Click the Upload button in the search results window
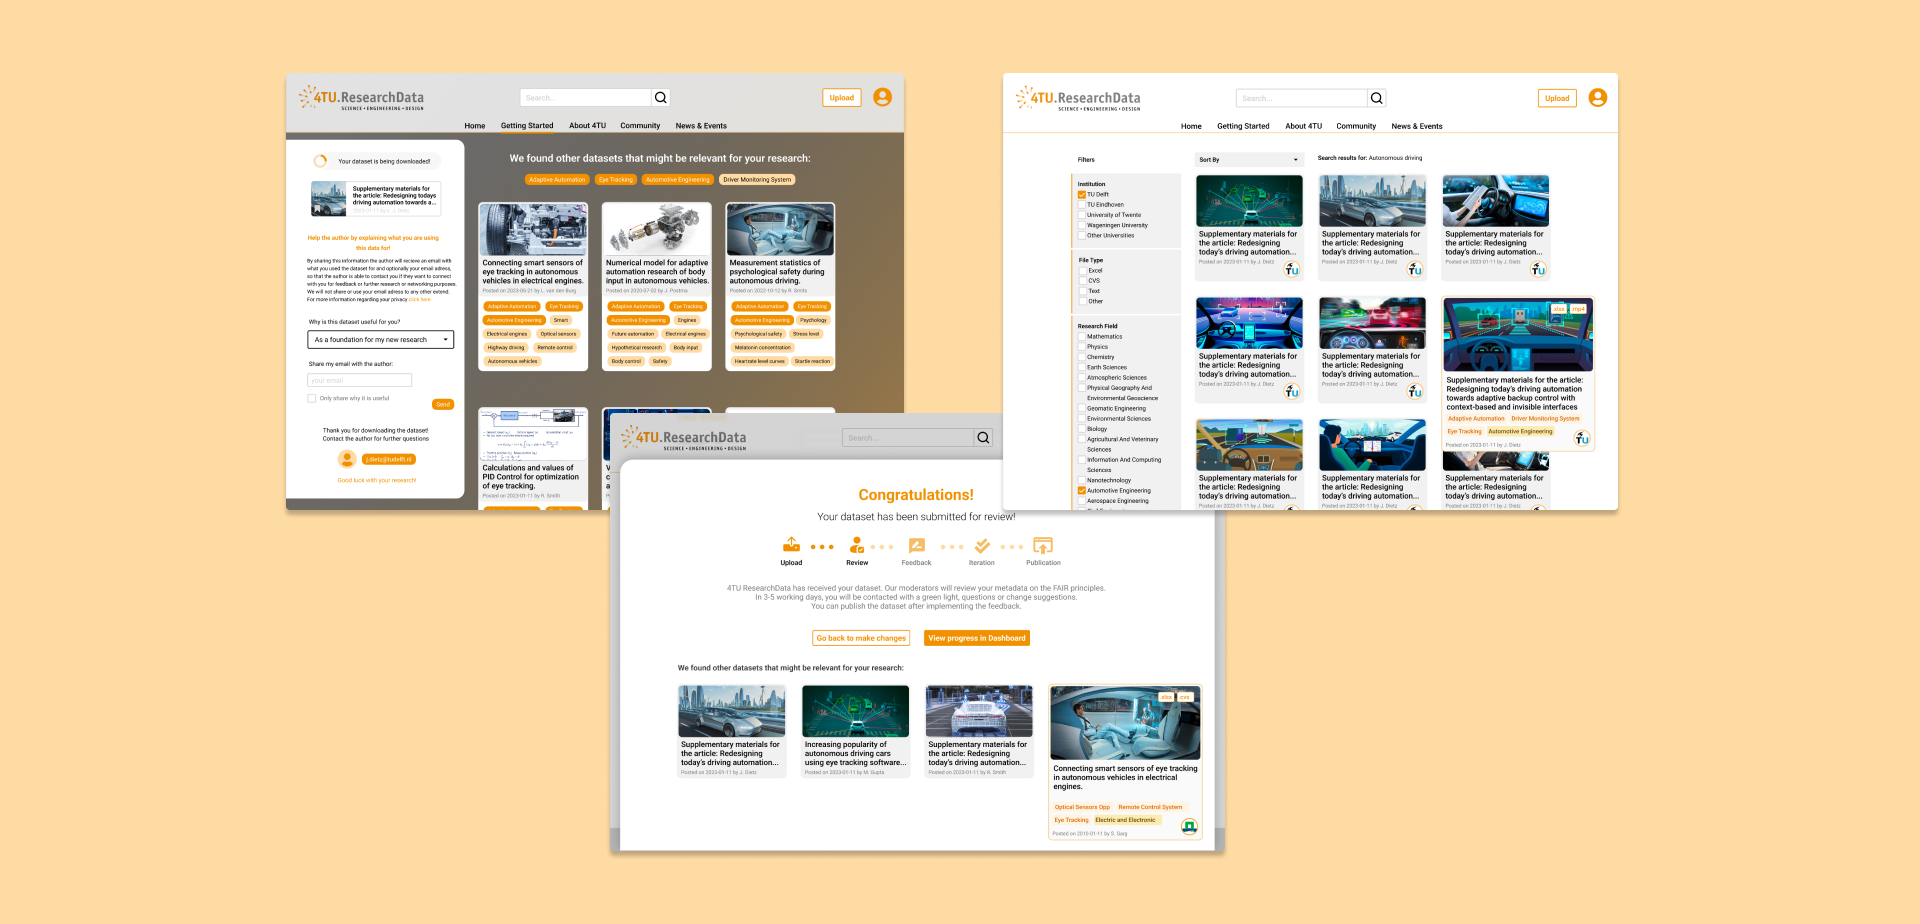Viewport: 1920px width, 924px height. click(1557, 98)
